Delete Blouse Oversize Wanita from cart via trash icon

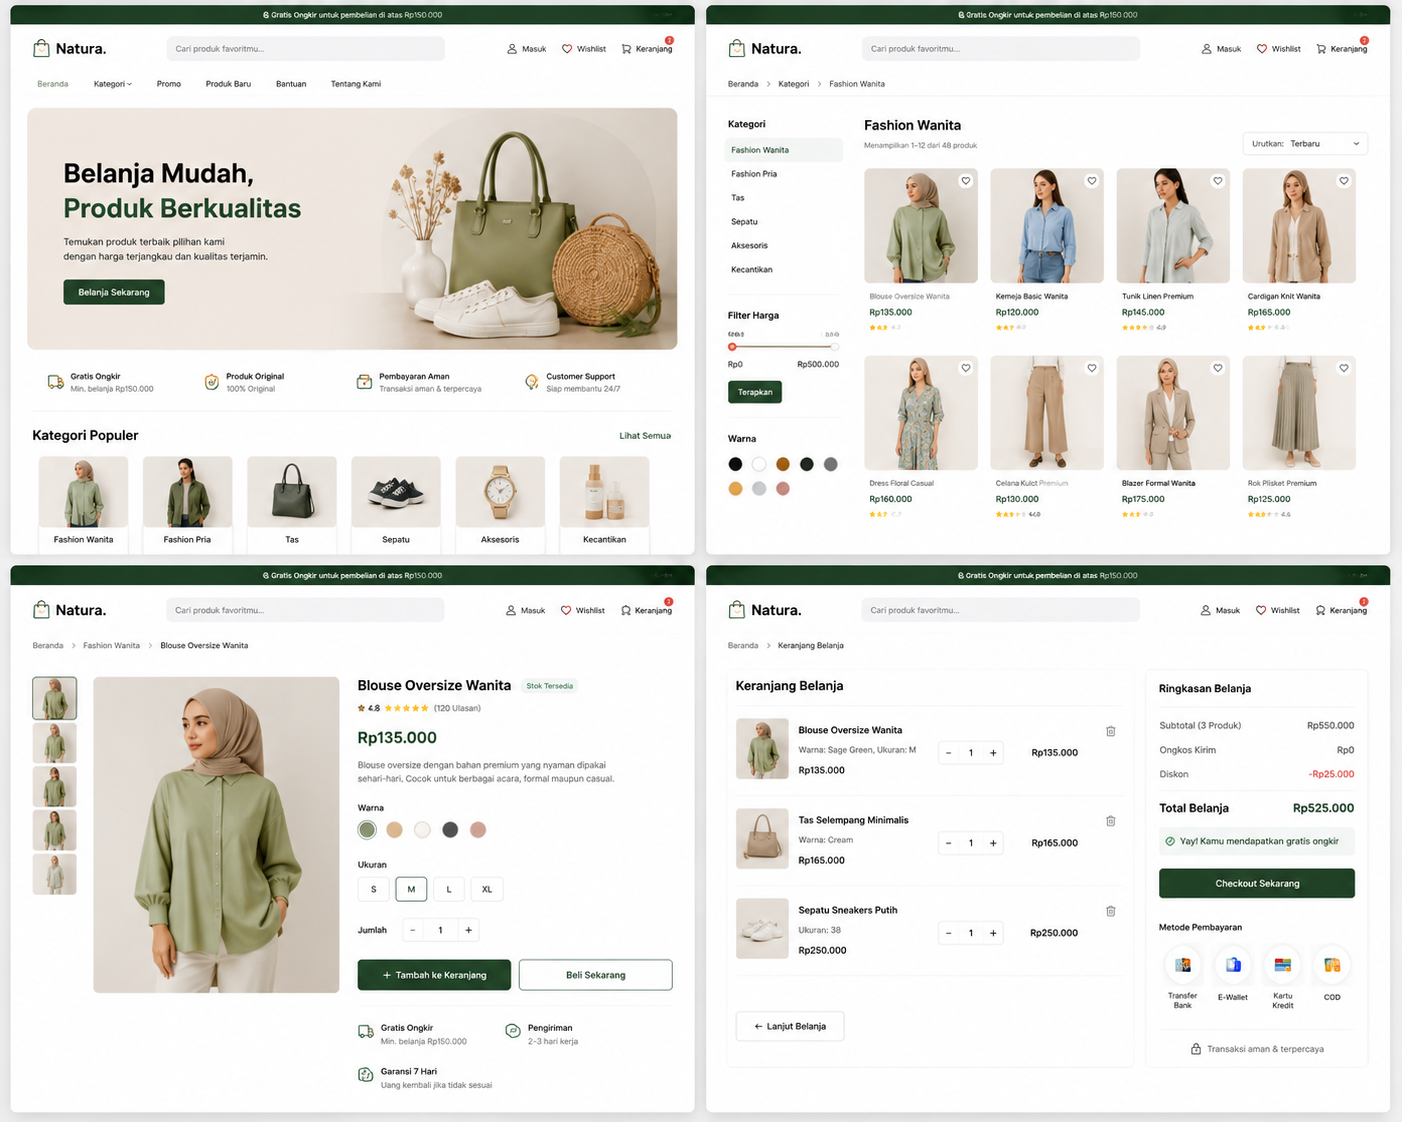pos(1111,731)
